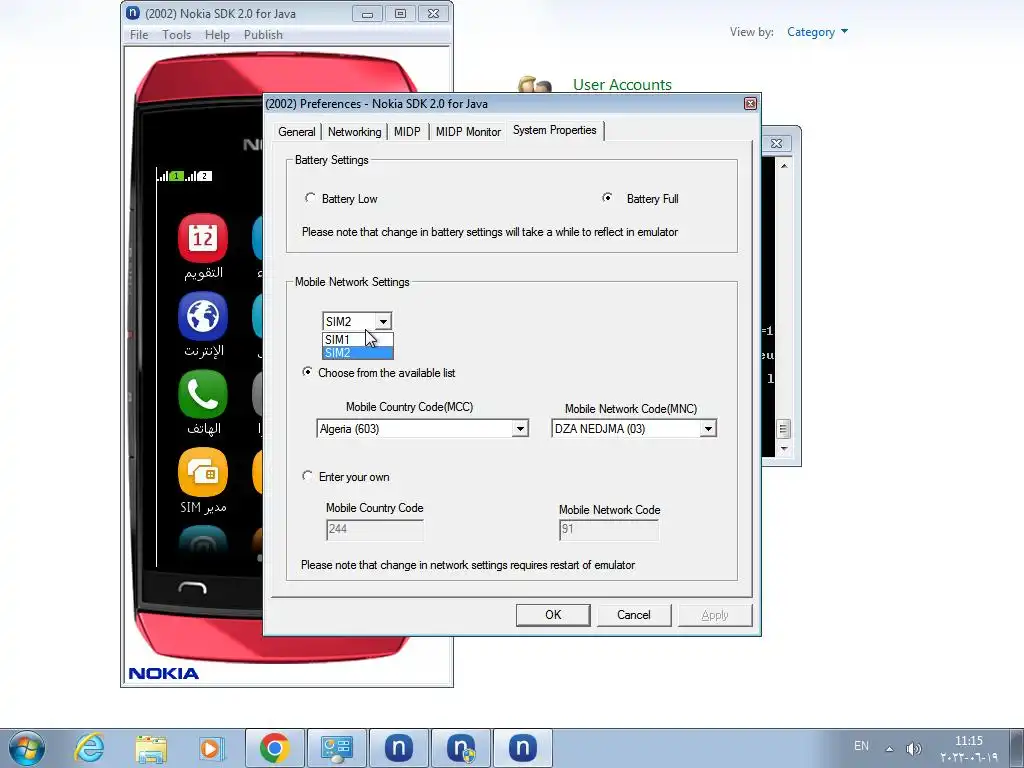
Task: Click the User Accounts icon in Control Panel
Action: click(535, 85)
